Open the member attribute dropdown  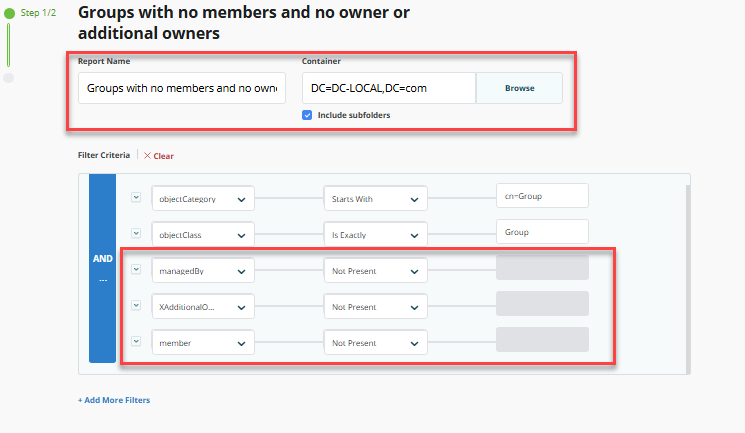203,343
